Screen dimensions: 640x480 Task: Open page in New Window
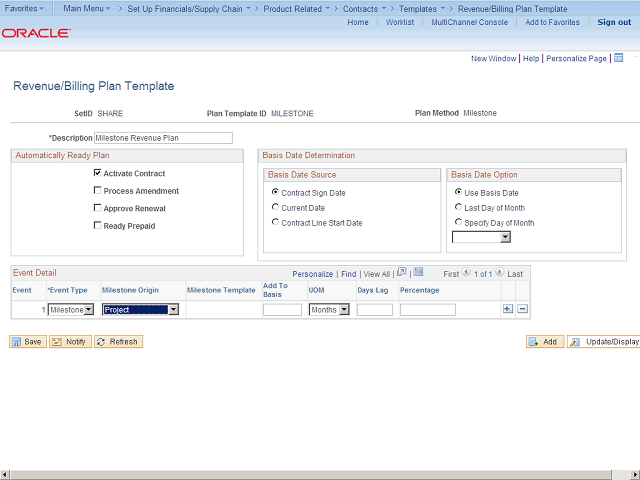[x=493, y=58]
